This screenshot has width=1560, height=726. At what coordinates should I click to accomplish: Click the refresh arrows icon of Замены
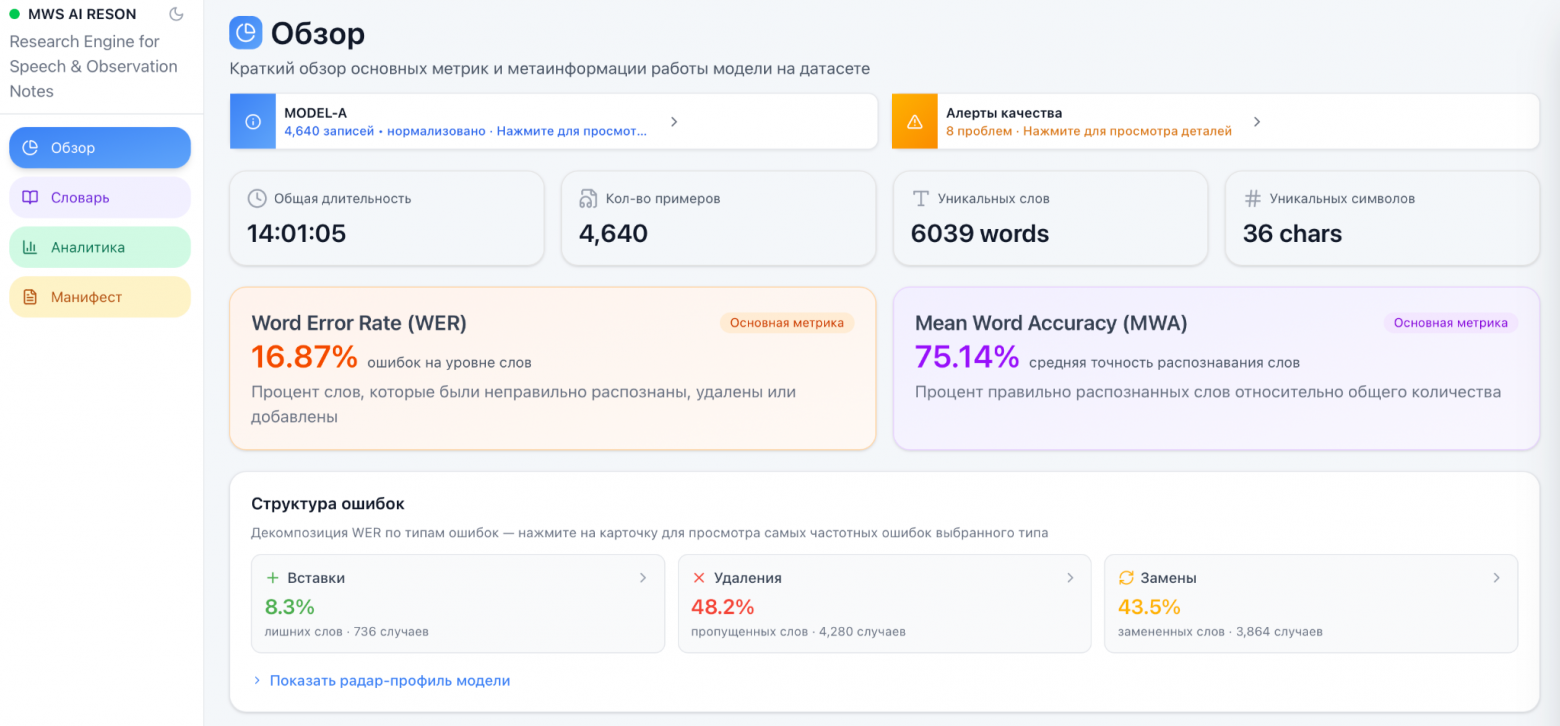pyautogui.click(x=1126, y=578)
